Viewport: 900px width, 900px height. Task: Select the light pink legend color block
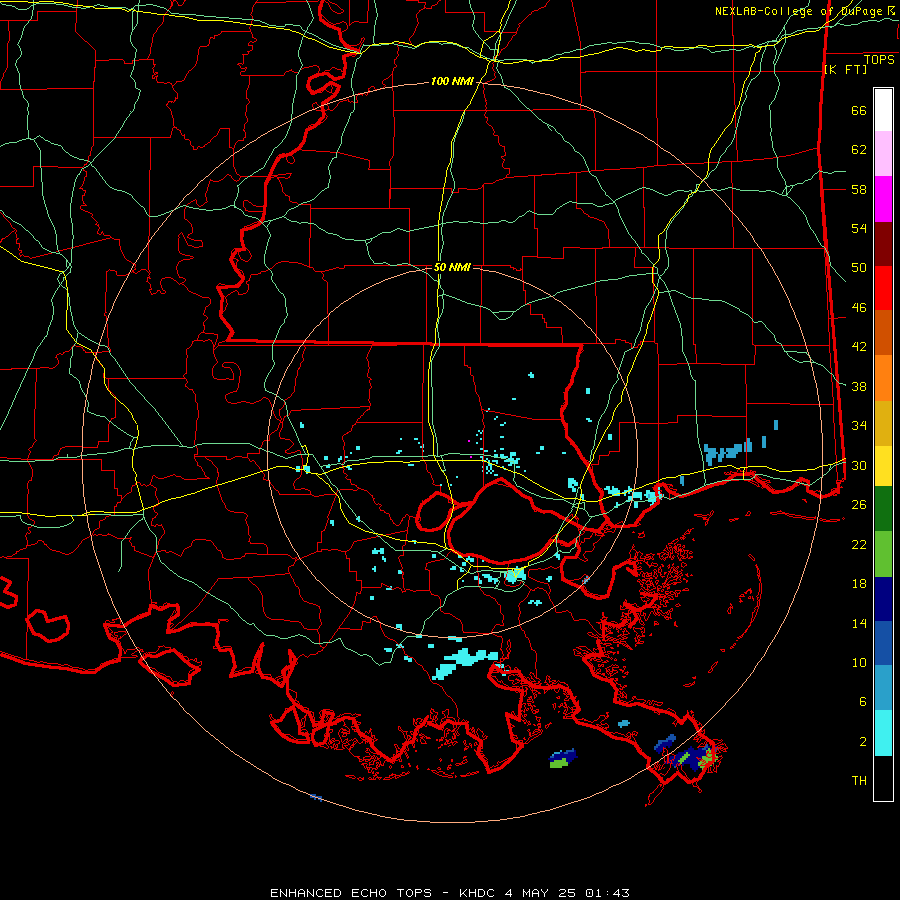point(883,154)
